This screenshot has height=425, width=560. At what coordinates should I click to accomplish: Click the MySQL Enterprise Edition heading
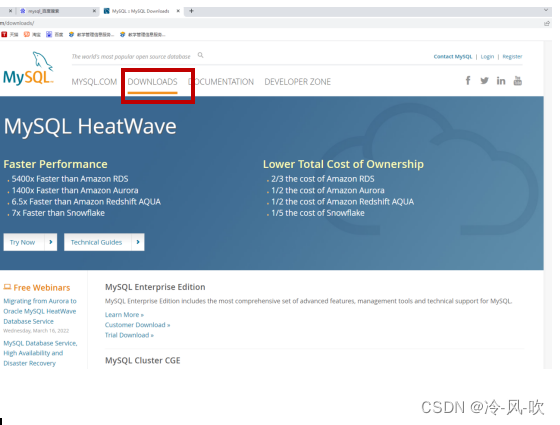click(155, 287)
